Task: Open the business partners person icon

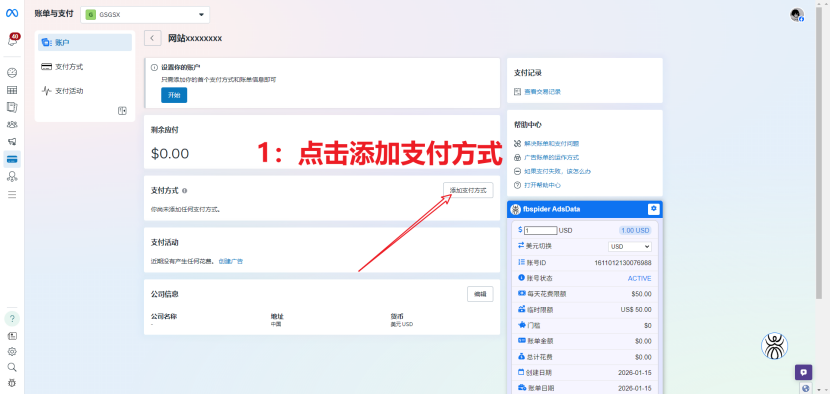Action: coord(12,176)
